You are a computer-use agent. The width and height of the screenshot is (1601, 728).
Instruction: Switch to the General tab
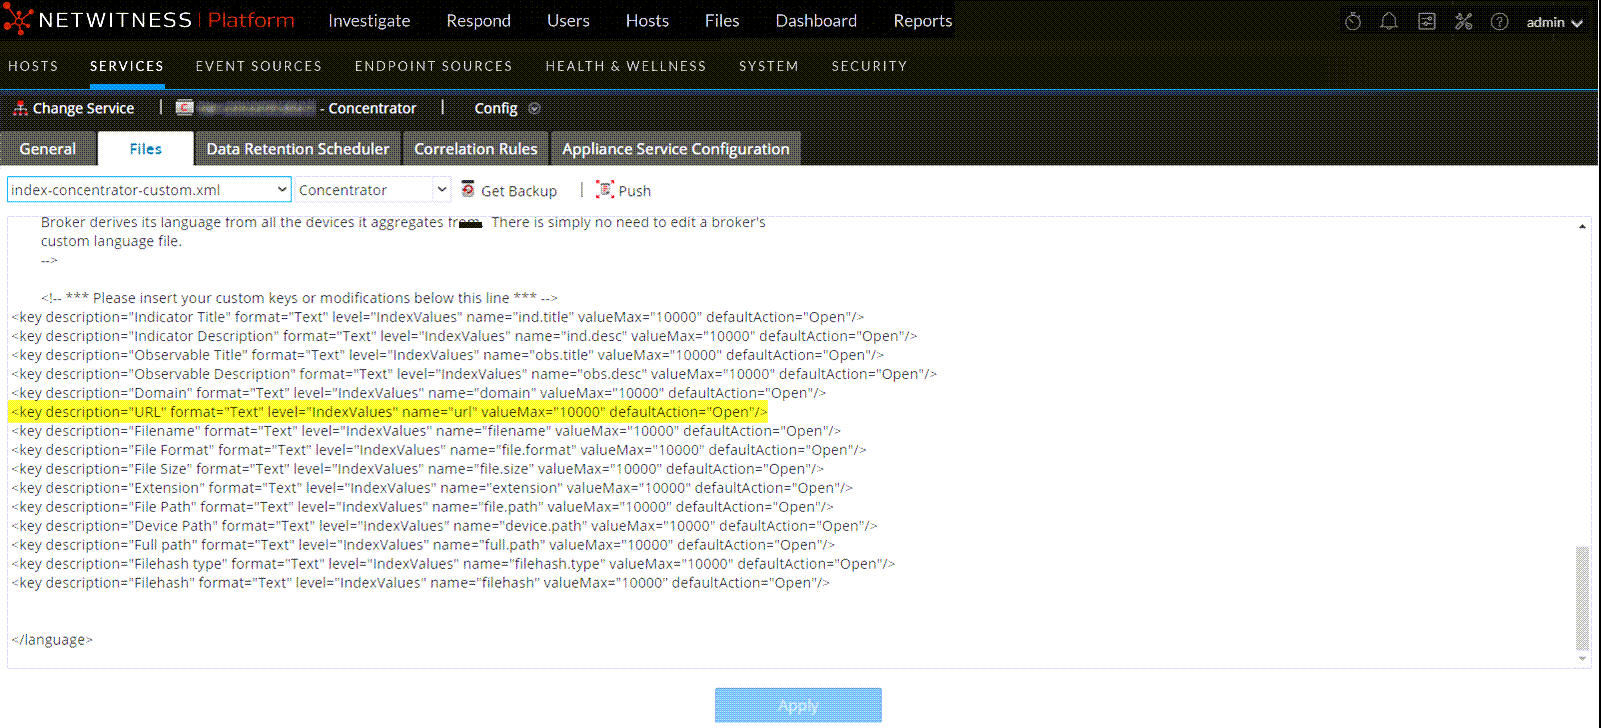click(48, 149)
